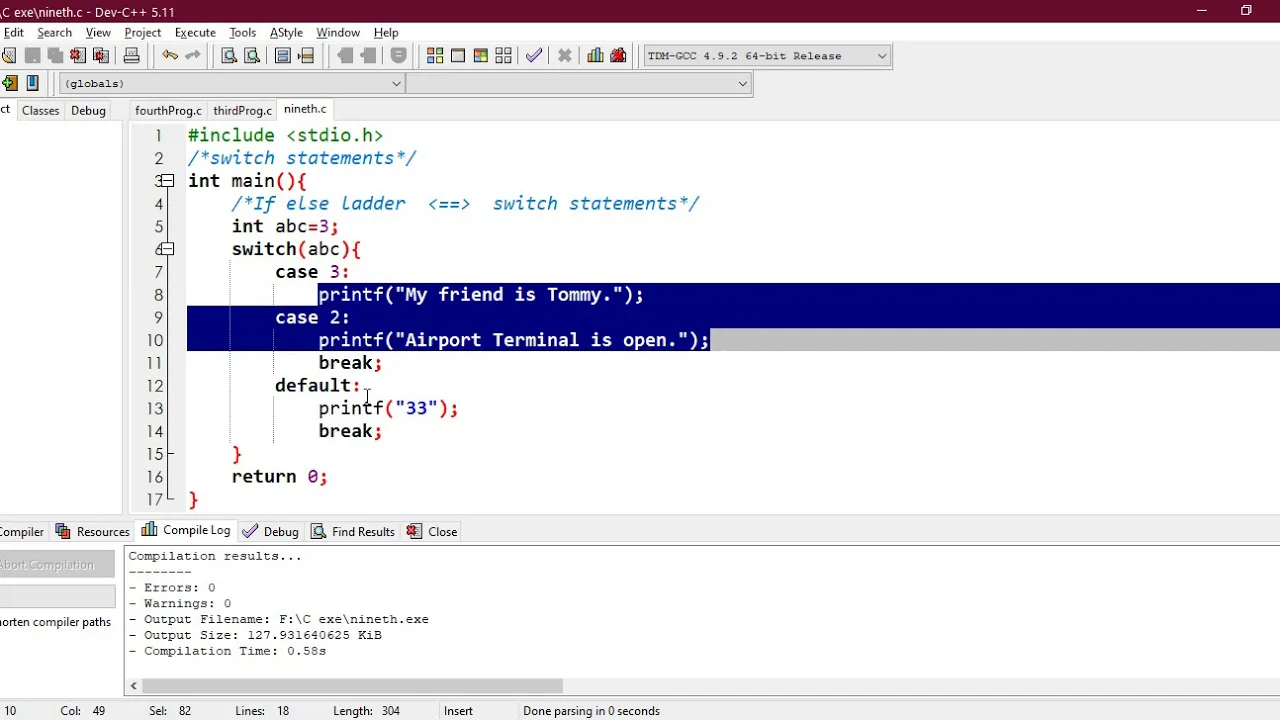The width and height of the screenshot is (1280, 720).
Task: Open the Execute menu
Action: click(x=195, y=32)
